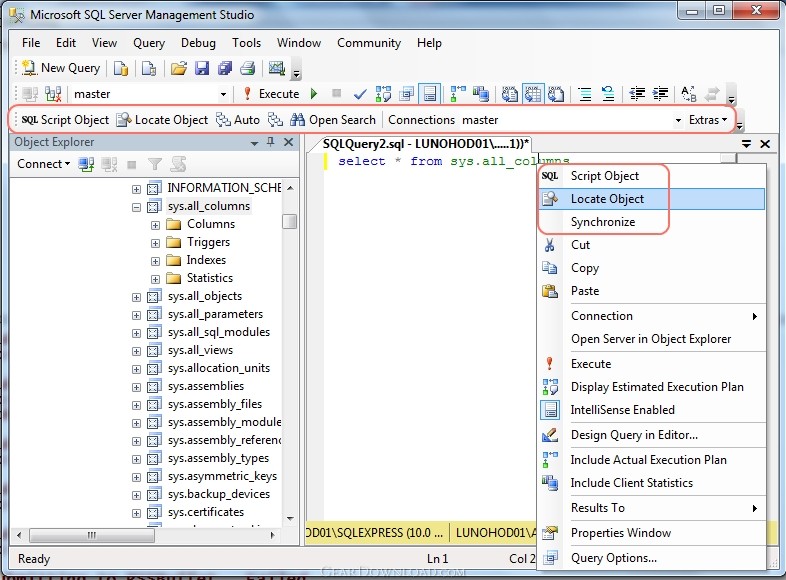This screenshot has width=786, height=580.
Task: Click the SQLQuery2.sql document tab
Action: click(x=425, y=144)
